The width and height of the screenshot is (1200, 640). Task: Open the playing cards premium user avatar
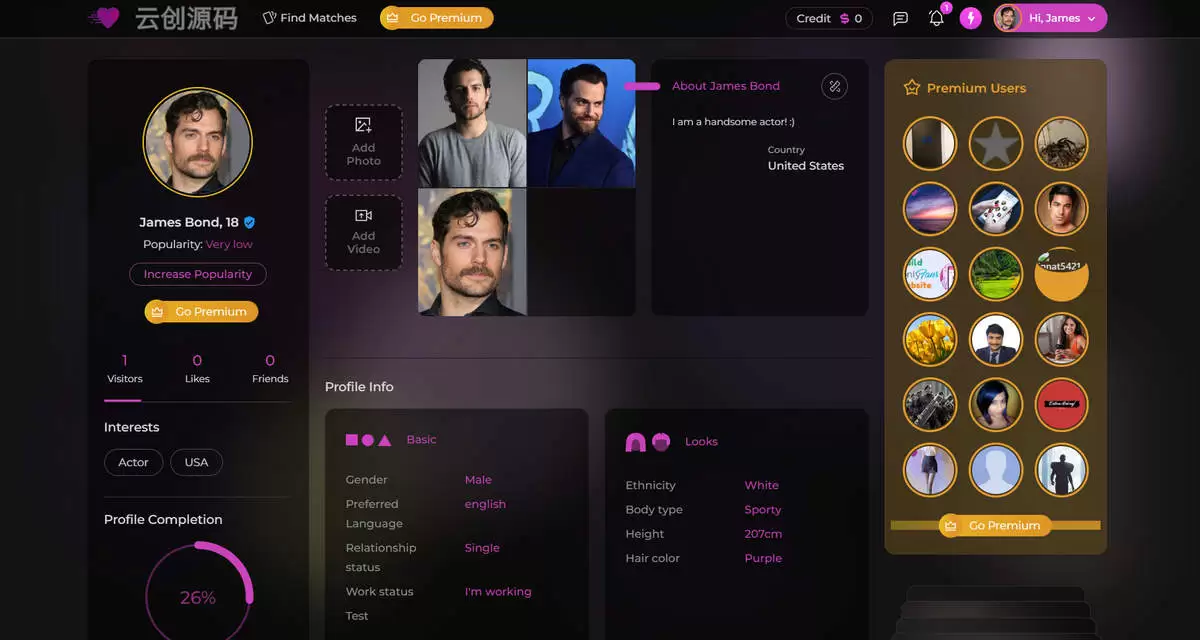(x=996, y=209)
